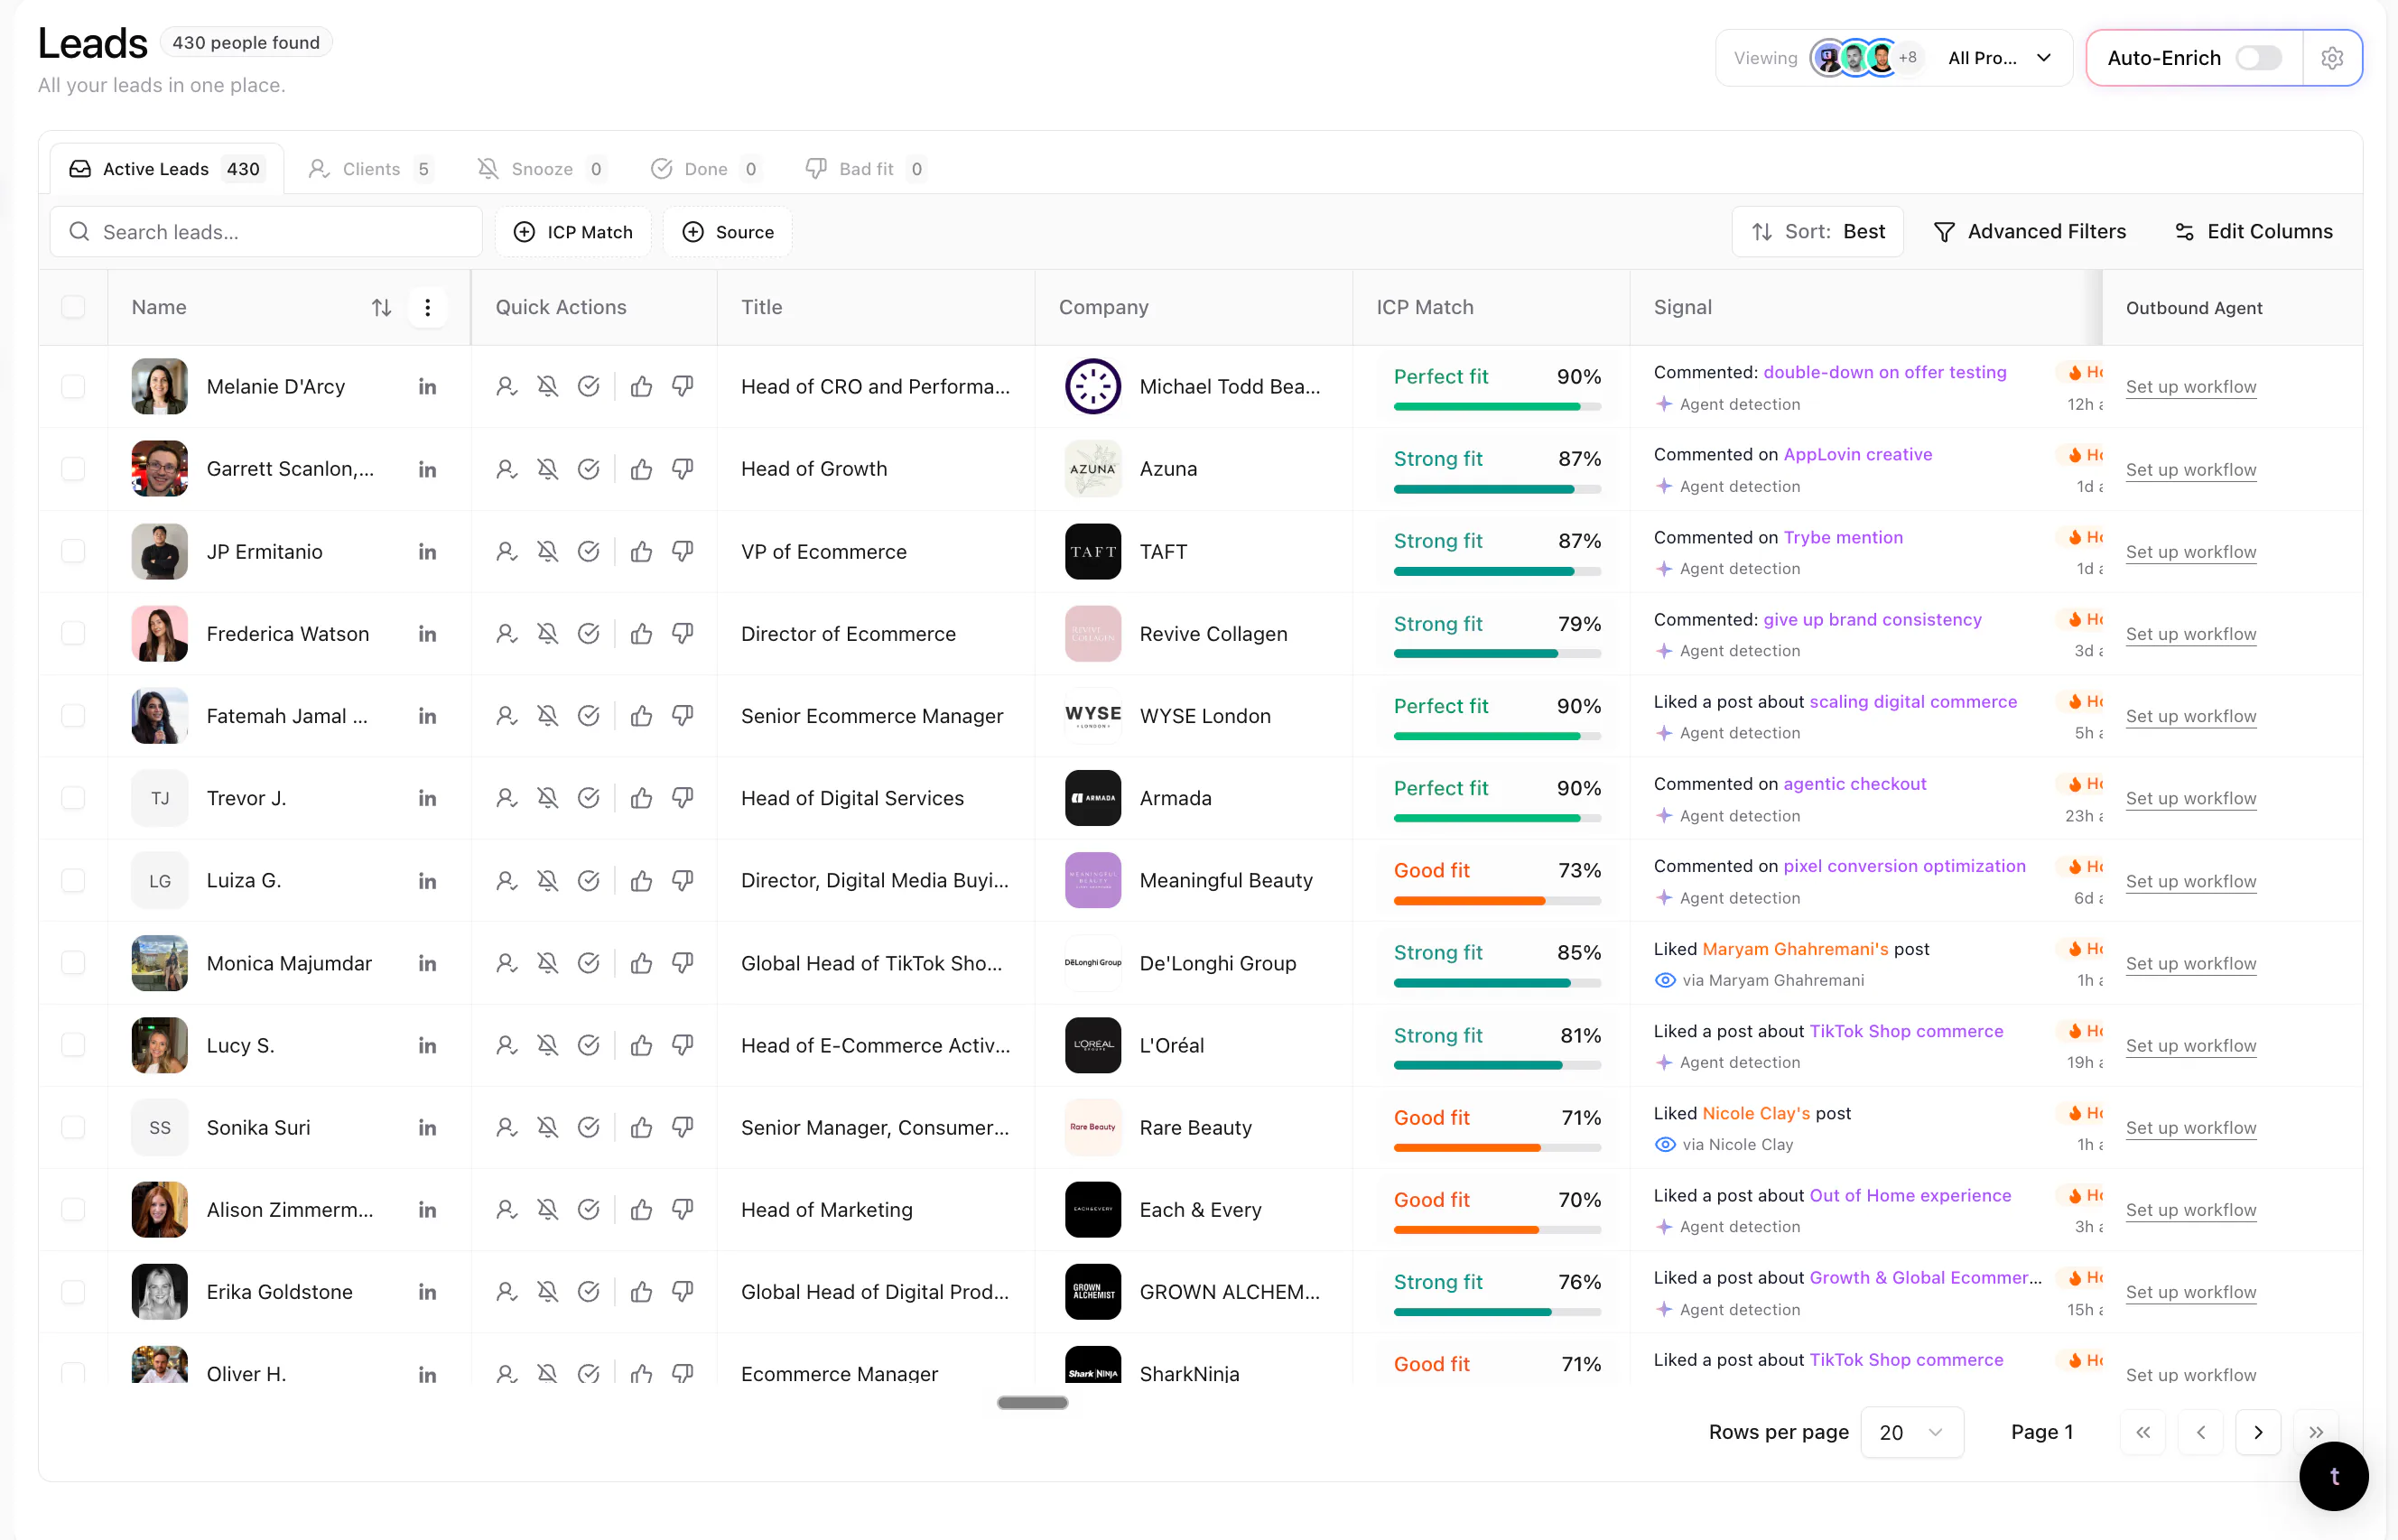Mark Erika Goldstone as client

coord(507,1292)
